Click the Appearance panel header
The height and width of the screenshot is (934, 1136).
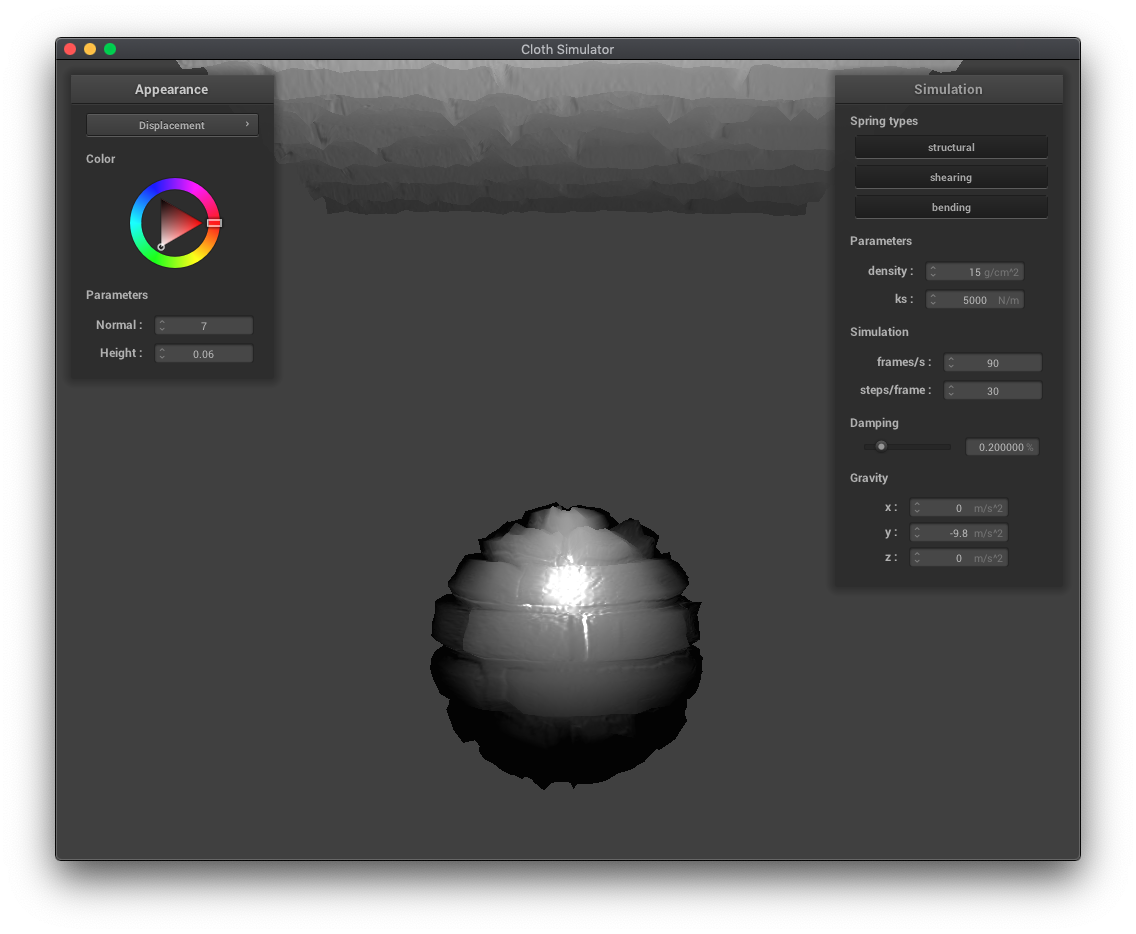(x=172, y=89)
